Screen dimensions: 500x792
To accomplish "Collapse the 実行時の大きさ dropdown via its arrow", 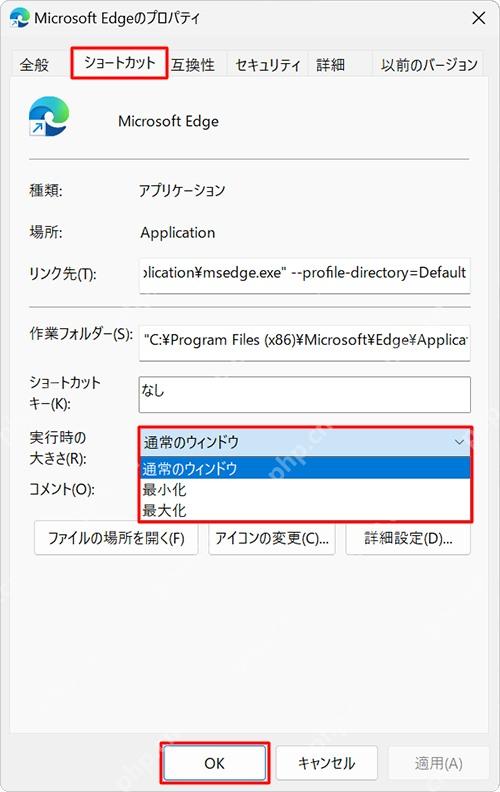I will (x=459, y=442).
